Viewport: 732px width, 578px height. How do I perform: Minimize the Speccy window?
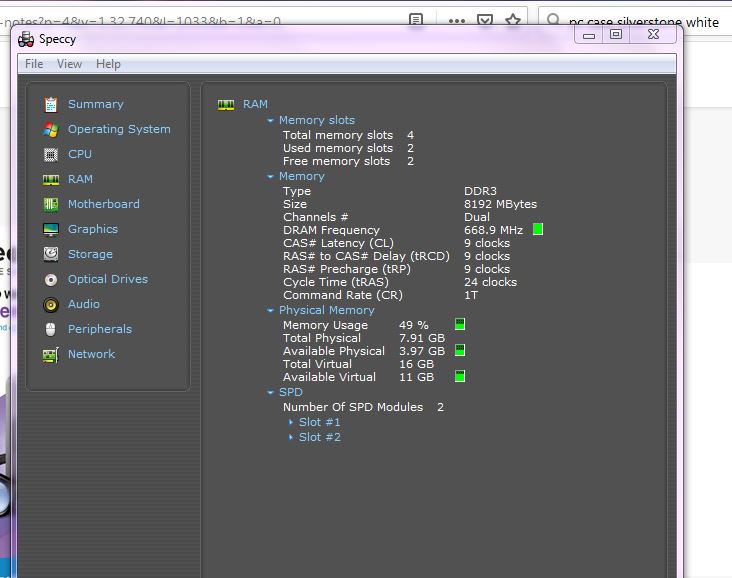589,35
